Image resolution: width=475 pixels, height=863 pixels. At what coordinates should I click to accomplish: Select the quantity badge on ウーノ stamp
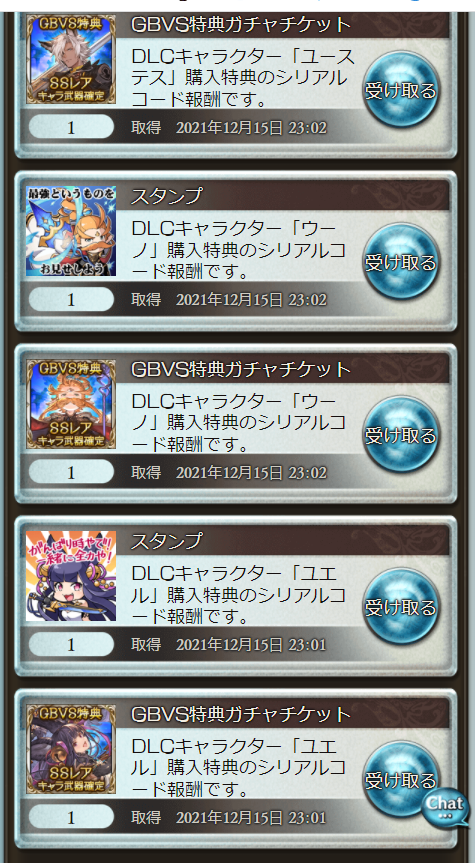tap(71, 299)
